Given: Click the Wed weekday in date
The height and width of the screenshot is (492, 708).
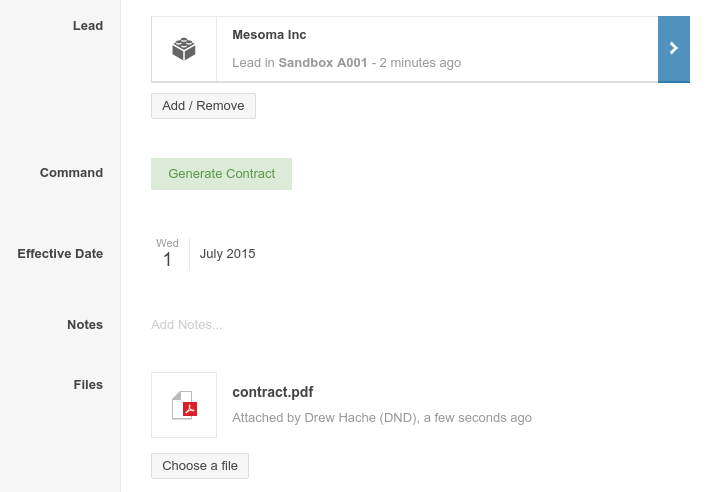Looking at the screenshot, I should coord(167,243).
